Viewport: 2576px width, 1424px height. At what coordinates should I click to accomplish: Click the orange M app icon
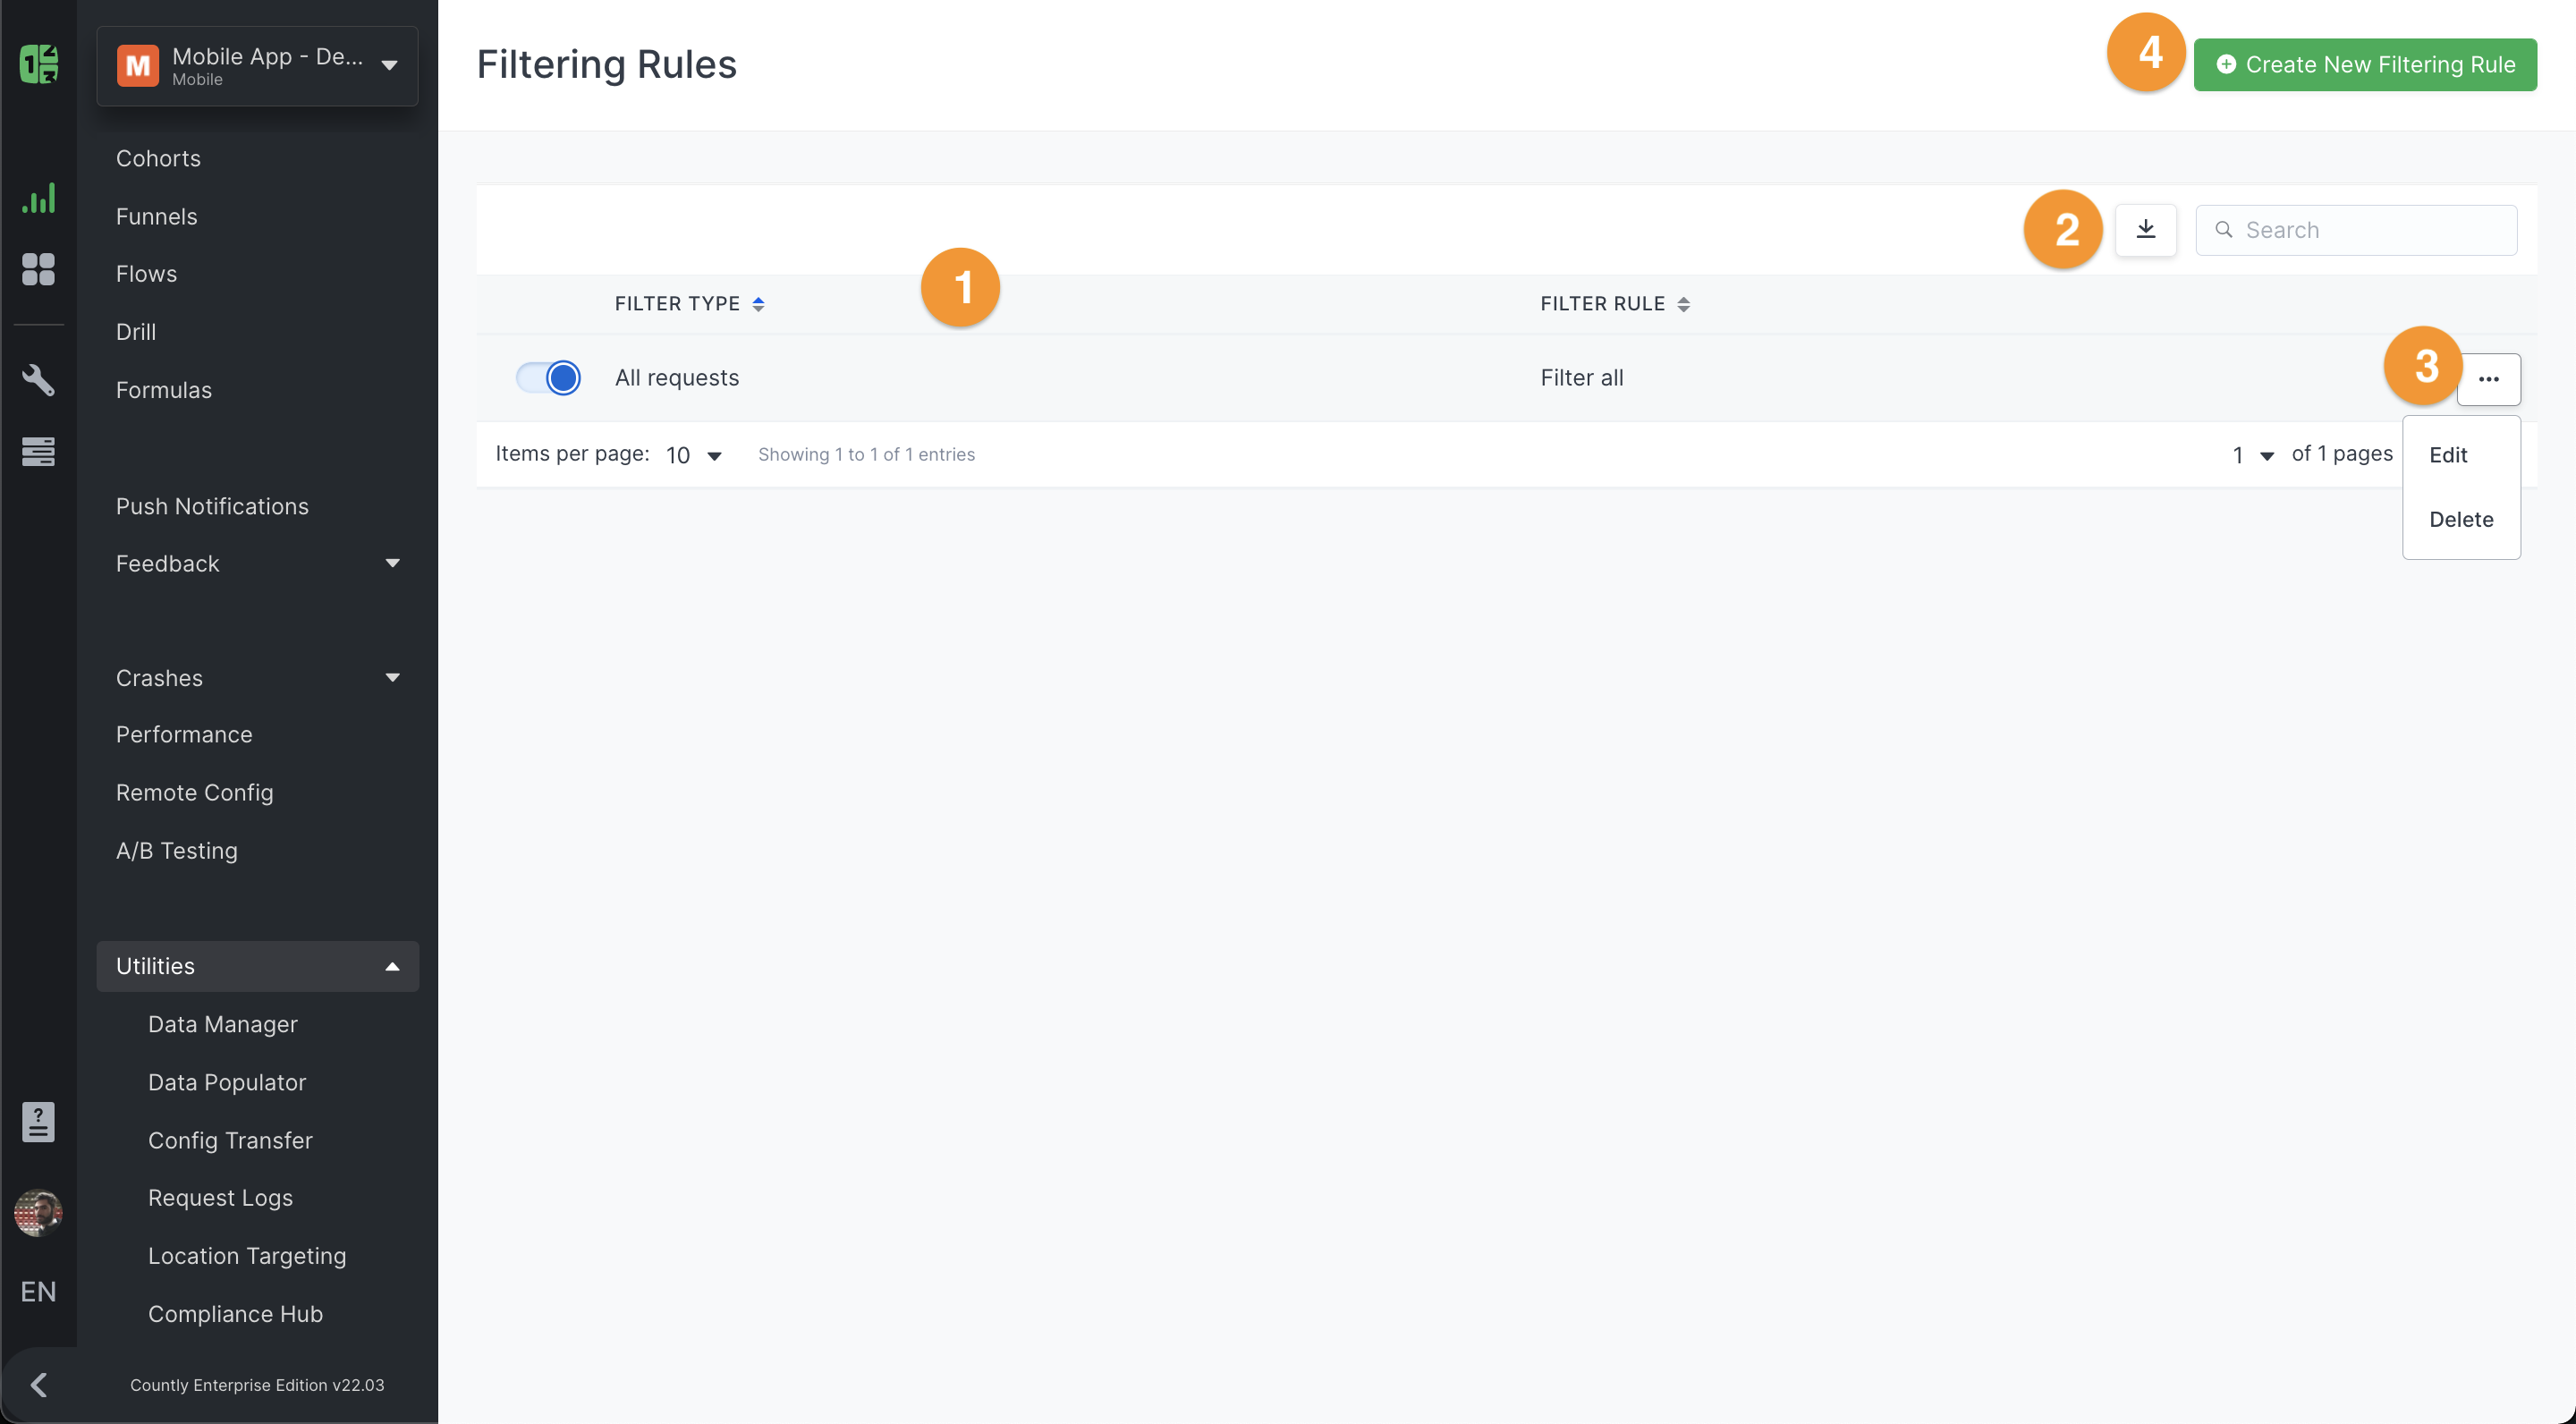[138, 66]
